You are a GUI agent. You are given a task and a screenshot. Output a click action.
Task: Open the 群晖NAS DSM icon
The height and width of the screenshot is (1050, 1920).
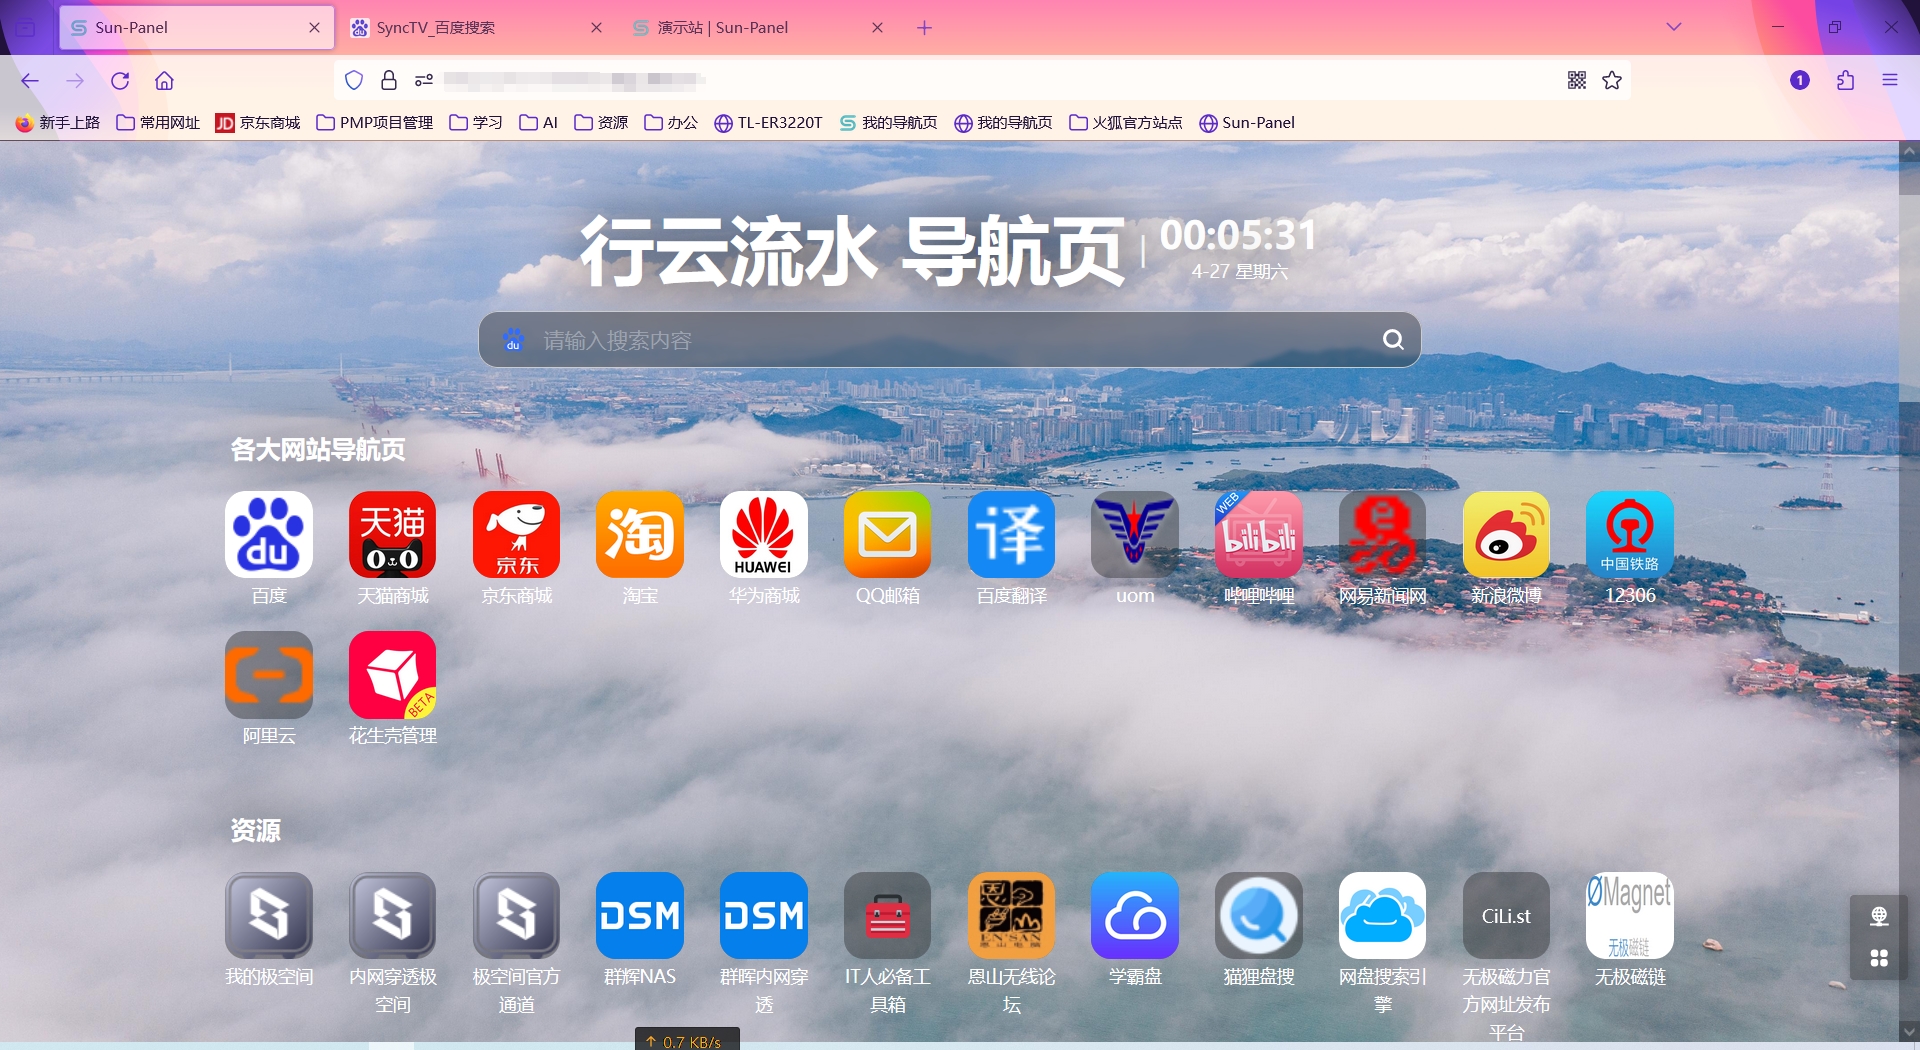[639, 916]
